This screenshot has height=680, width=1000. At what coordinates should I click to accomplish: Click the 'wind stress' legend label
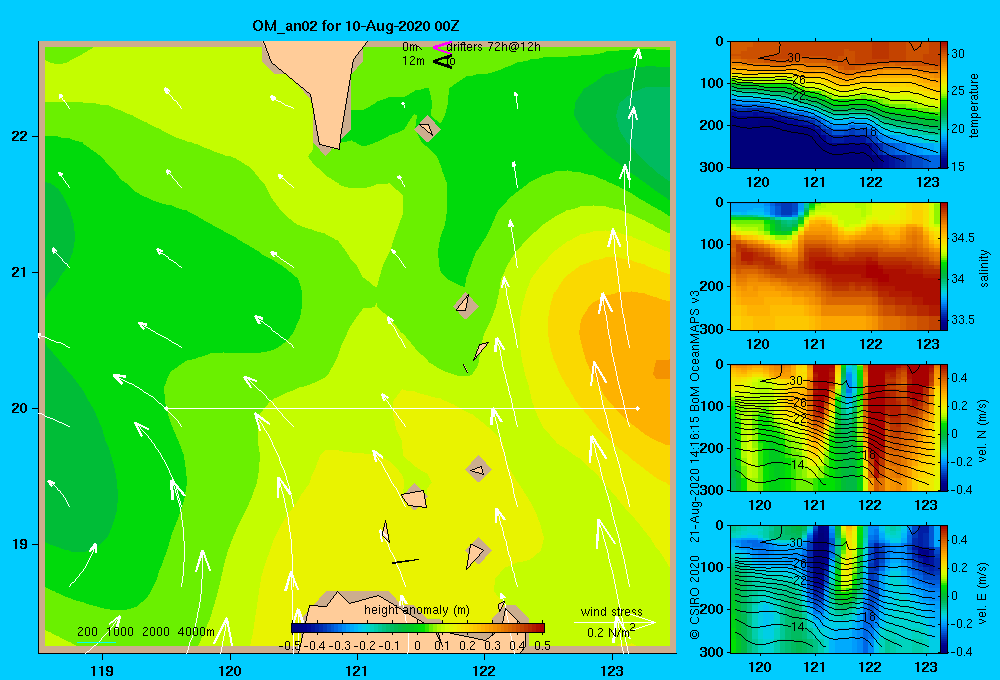(611, 611)
